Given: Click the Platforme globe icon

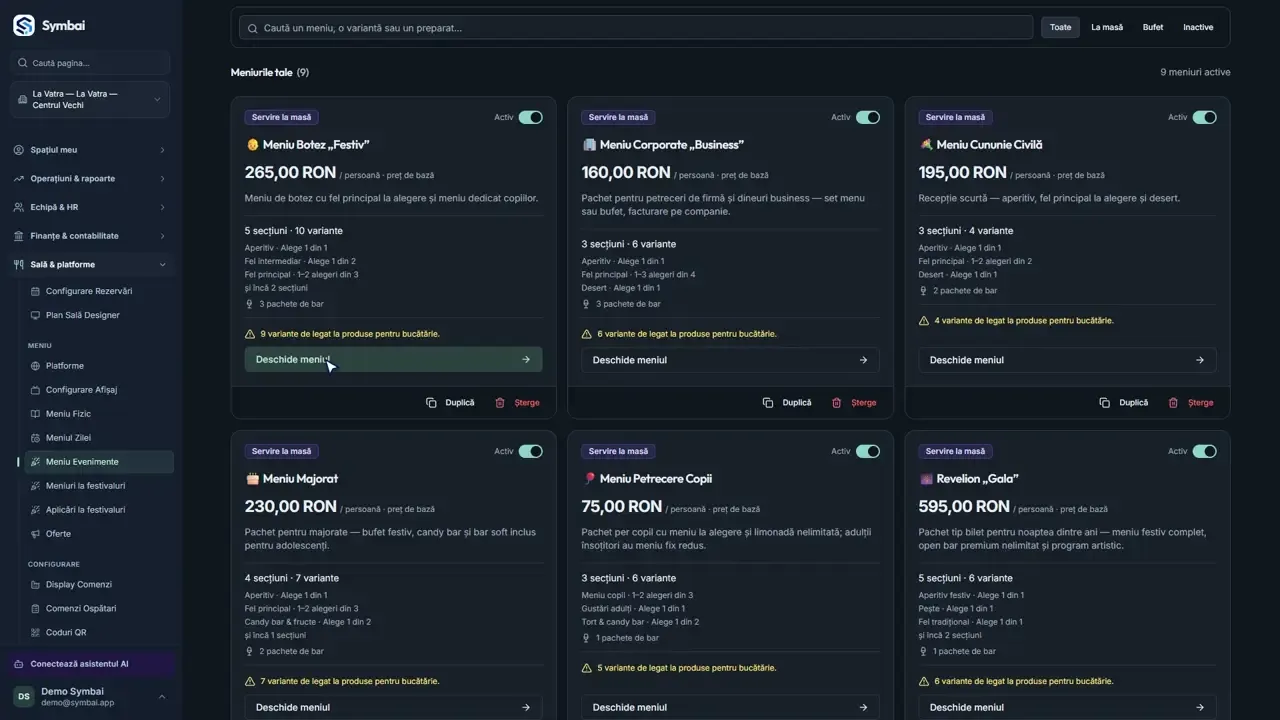Looking at the screenshot, I should (x=36, y=366).
